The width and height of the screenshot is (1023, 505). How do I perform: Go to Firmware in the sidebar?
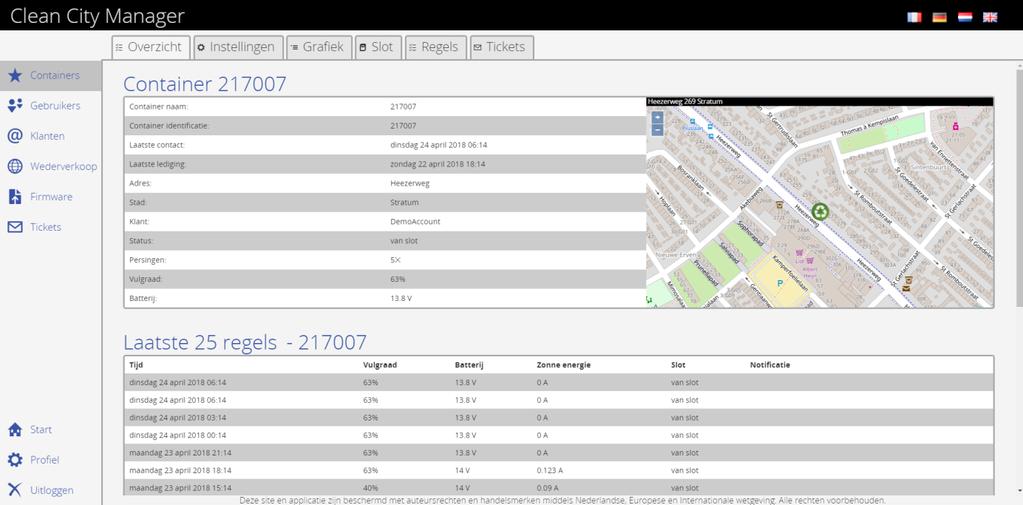pos(51,196)
